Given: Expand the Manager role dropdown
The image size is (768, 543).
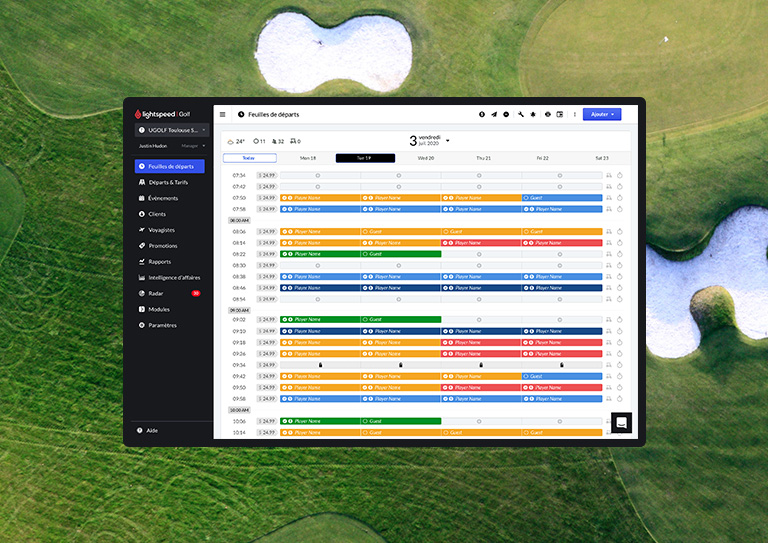Looking at the screenshot, I should pyautogui.click(x=203, y=146).
